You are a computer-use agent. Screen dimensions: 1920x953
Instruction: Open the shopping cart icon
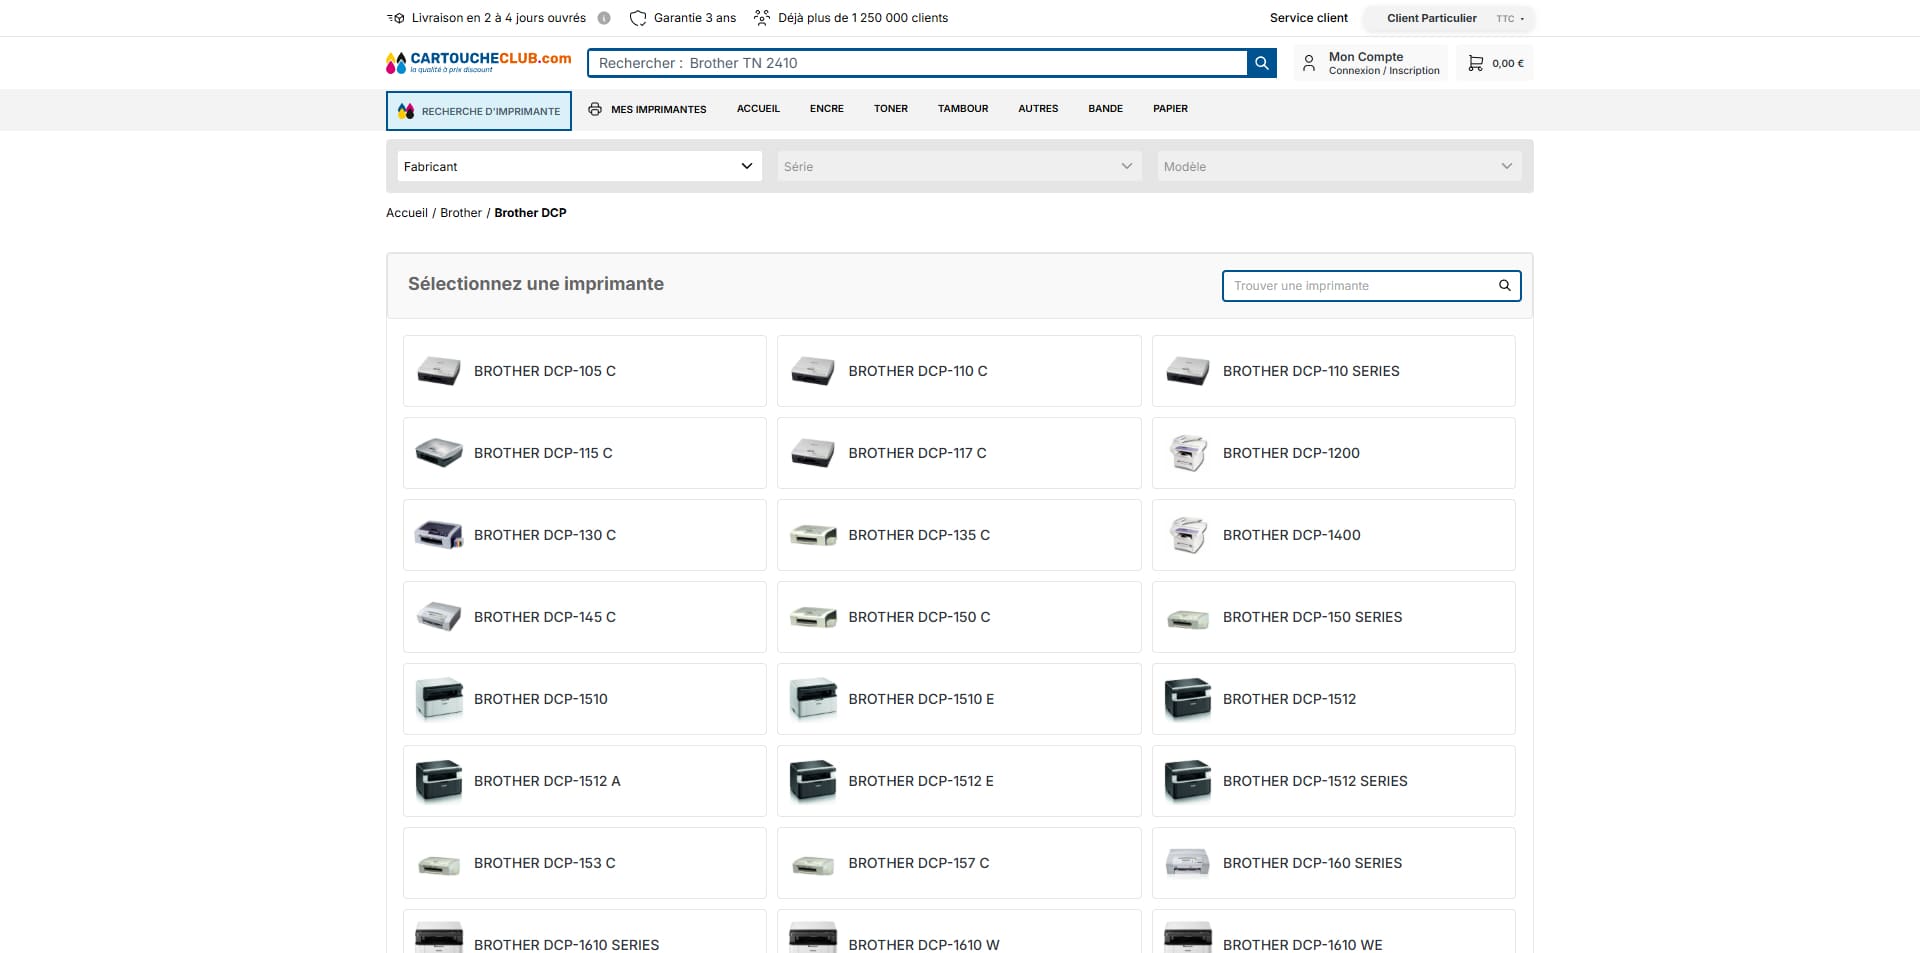pyautogui.click(x=1475, y=63)
